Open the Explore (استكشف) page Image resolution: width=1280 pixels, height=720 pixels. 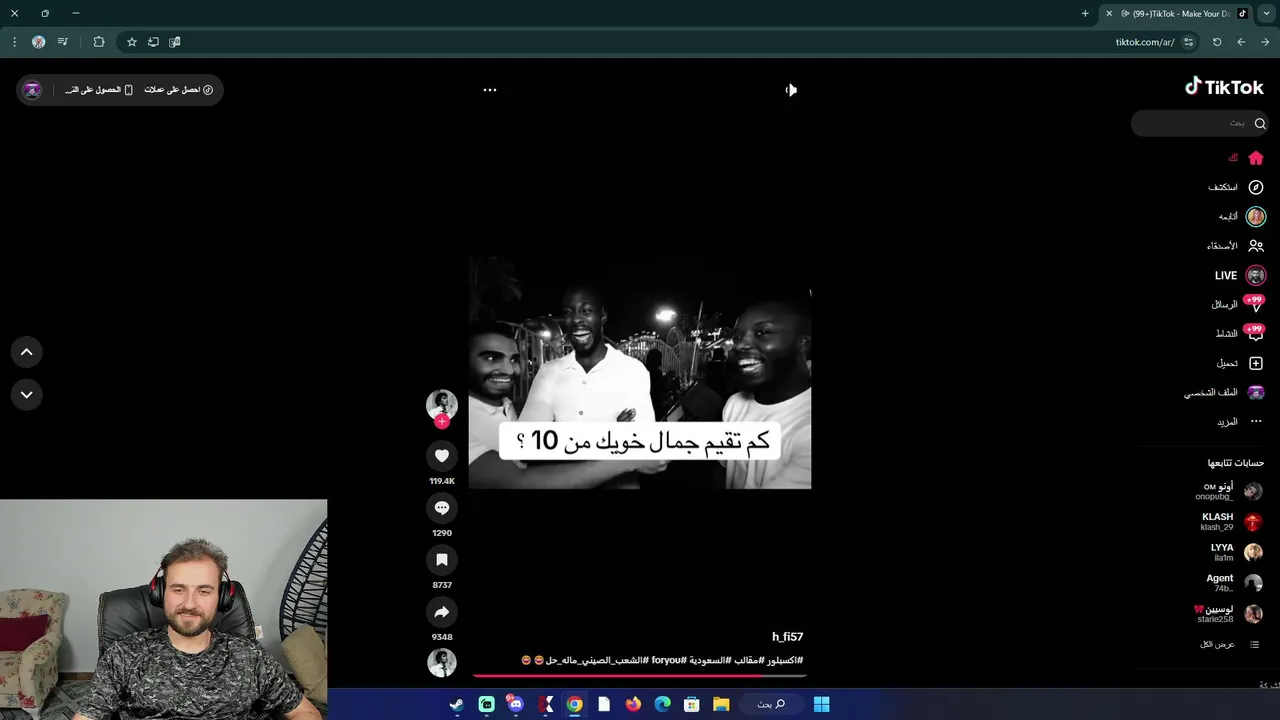1236,187
